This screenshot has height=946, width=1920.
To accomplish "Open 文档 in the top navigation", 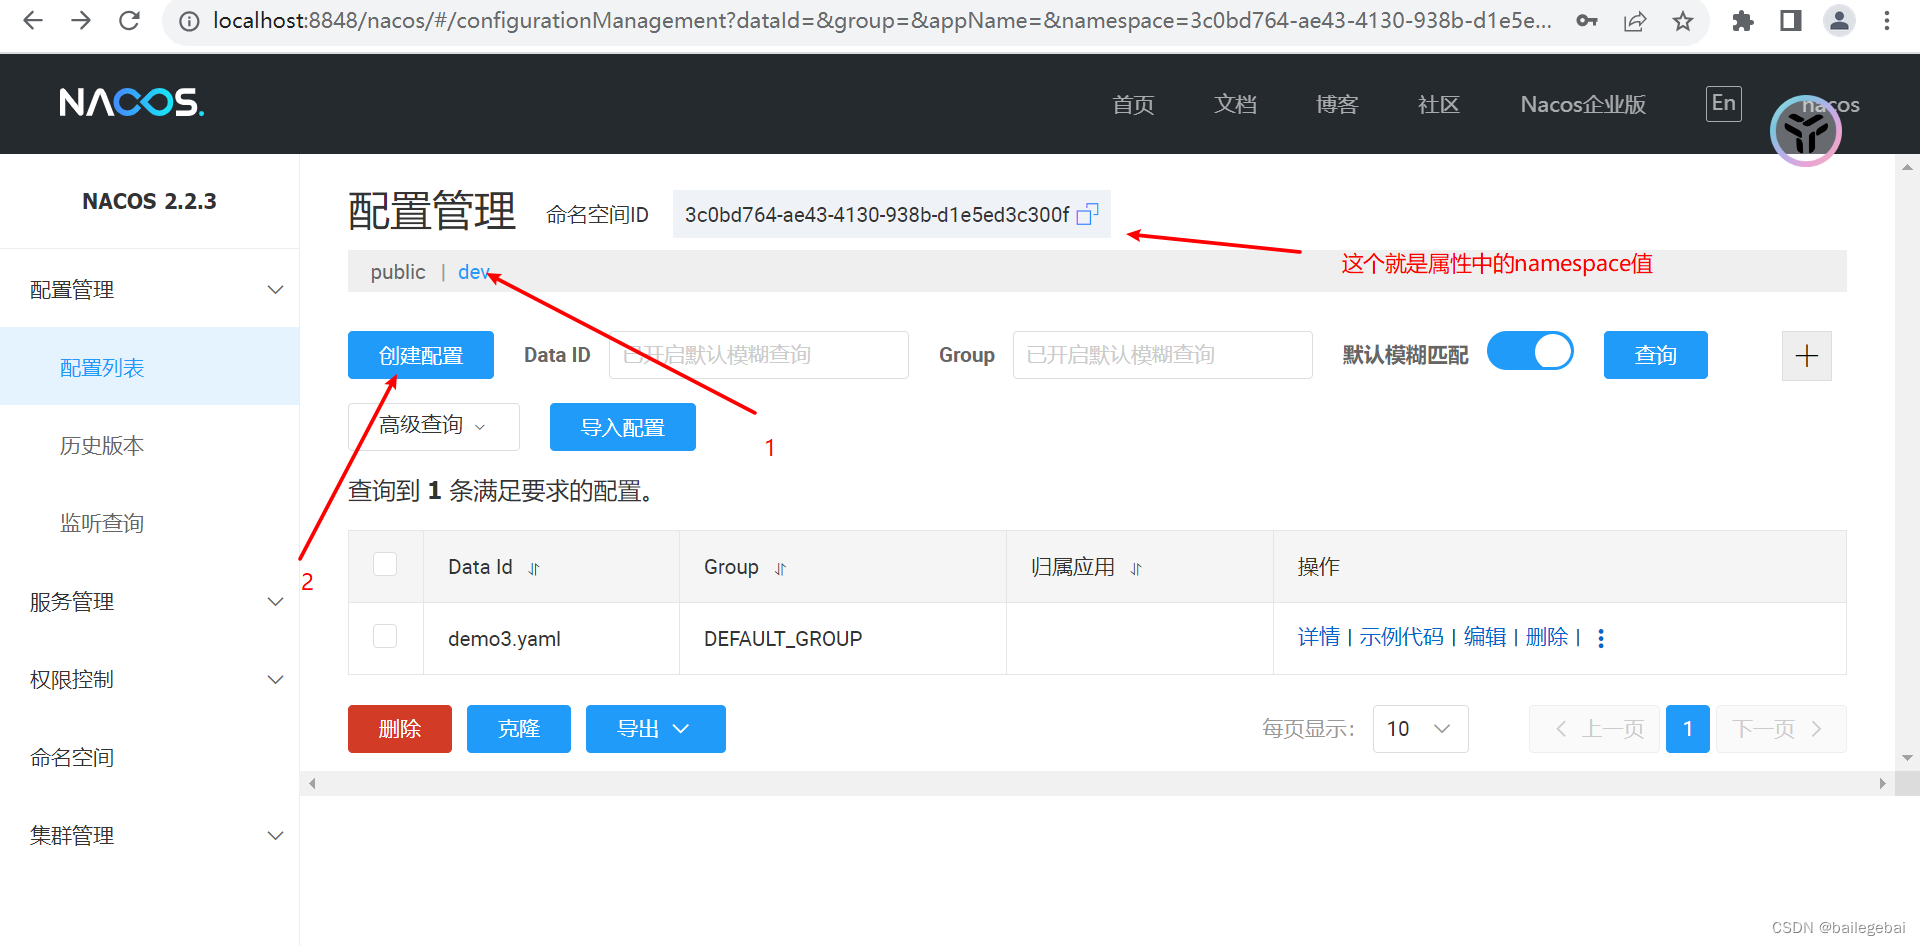I will (x=1235, y=104).
